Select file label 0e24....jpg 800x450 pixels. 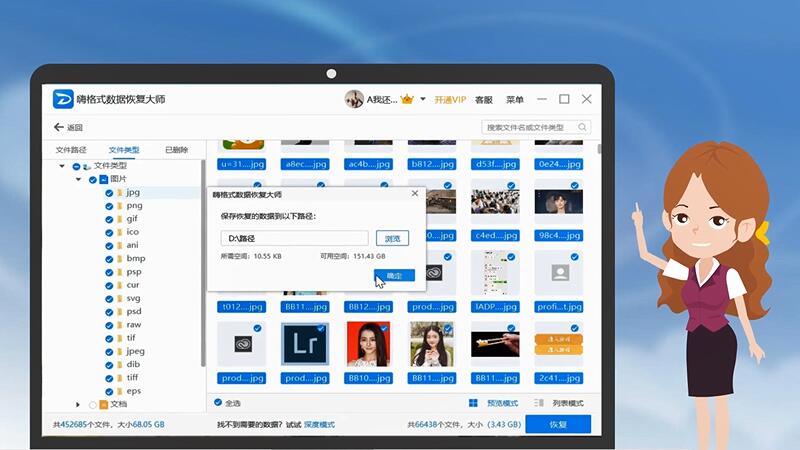point(559,164)
